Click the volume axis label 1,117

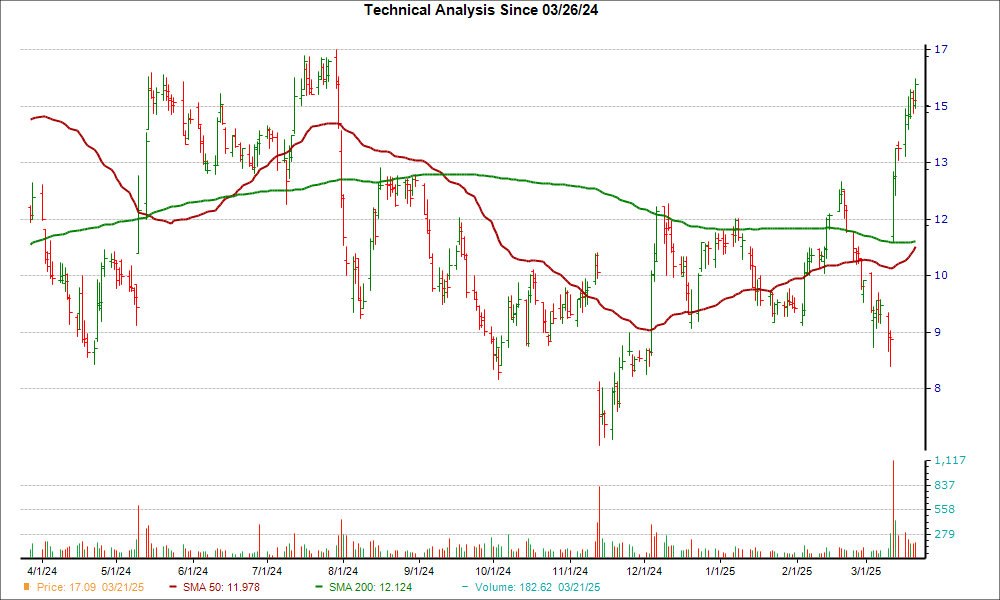[950, 460]
